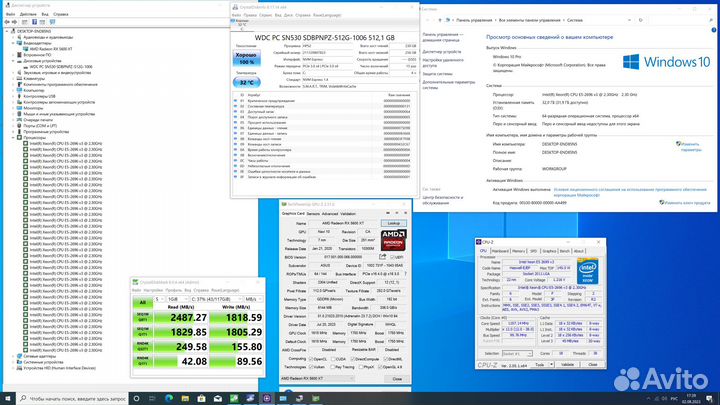Open the Windows Start menu
This screenshot has height=405, width=720.
[7, 398]
